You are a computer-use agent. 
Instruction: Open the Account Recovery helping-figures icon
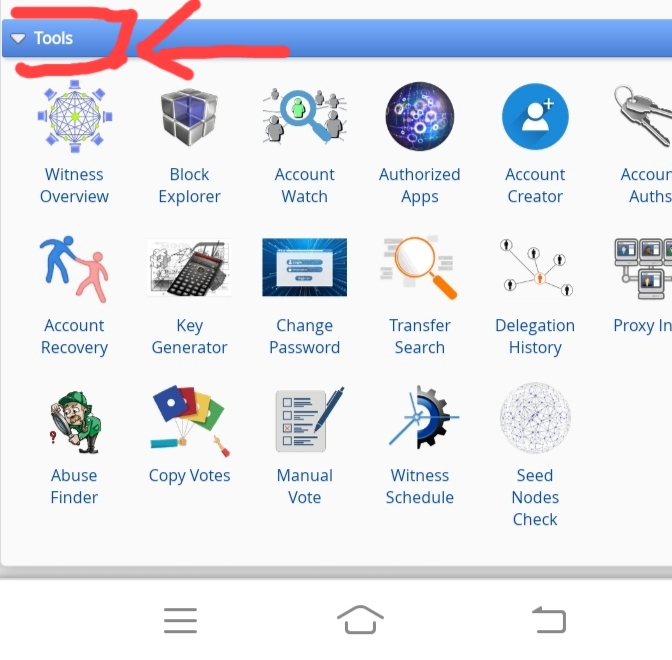pos(74,269)
